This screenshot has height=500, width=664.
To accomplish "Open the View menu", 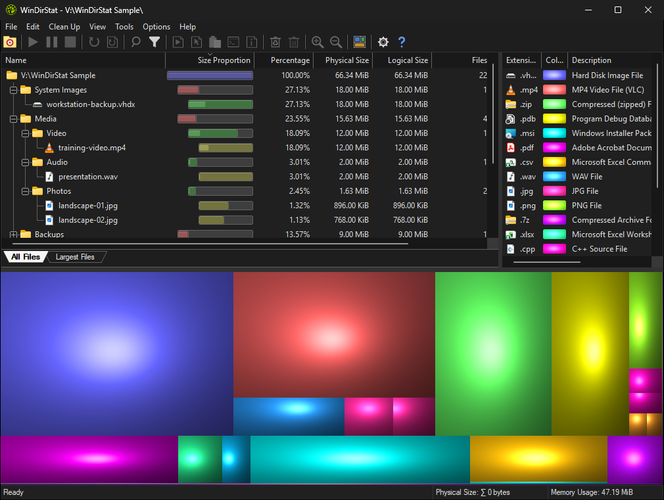I will (97, 27).
